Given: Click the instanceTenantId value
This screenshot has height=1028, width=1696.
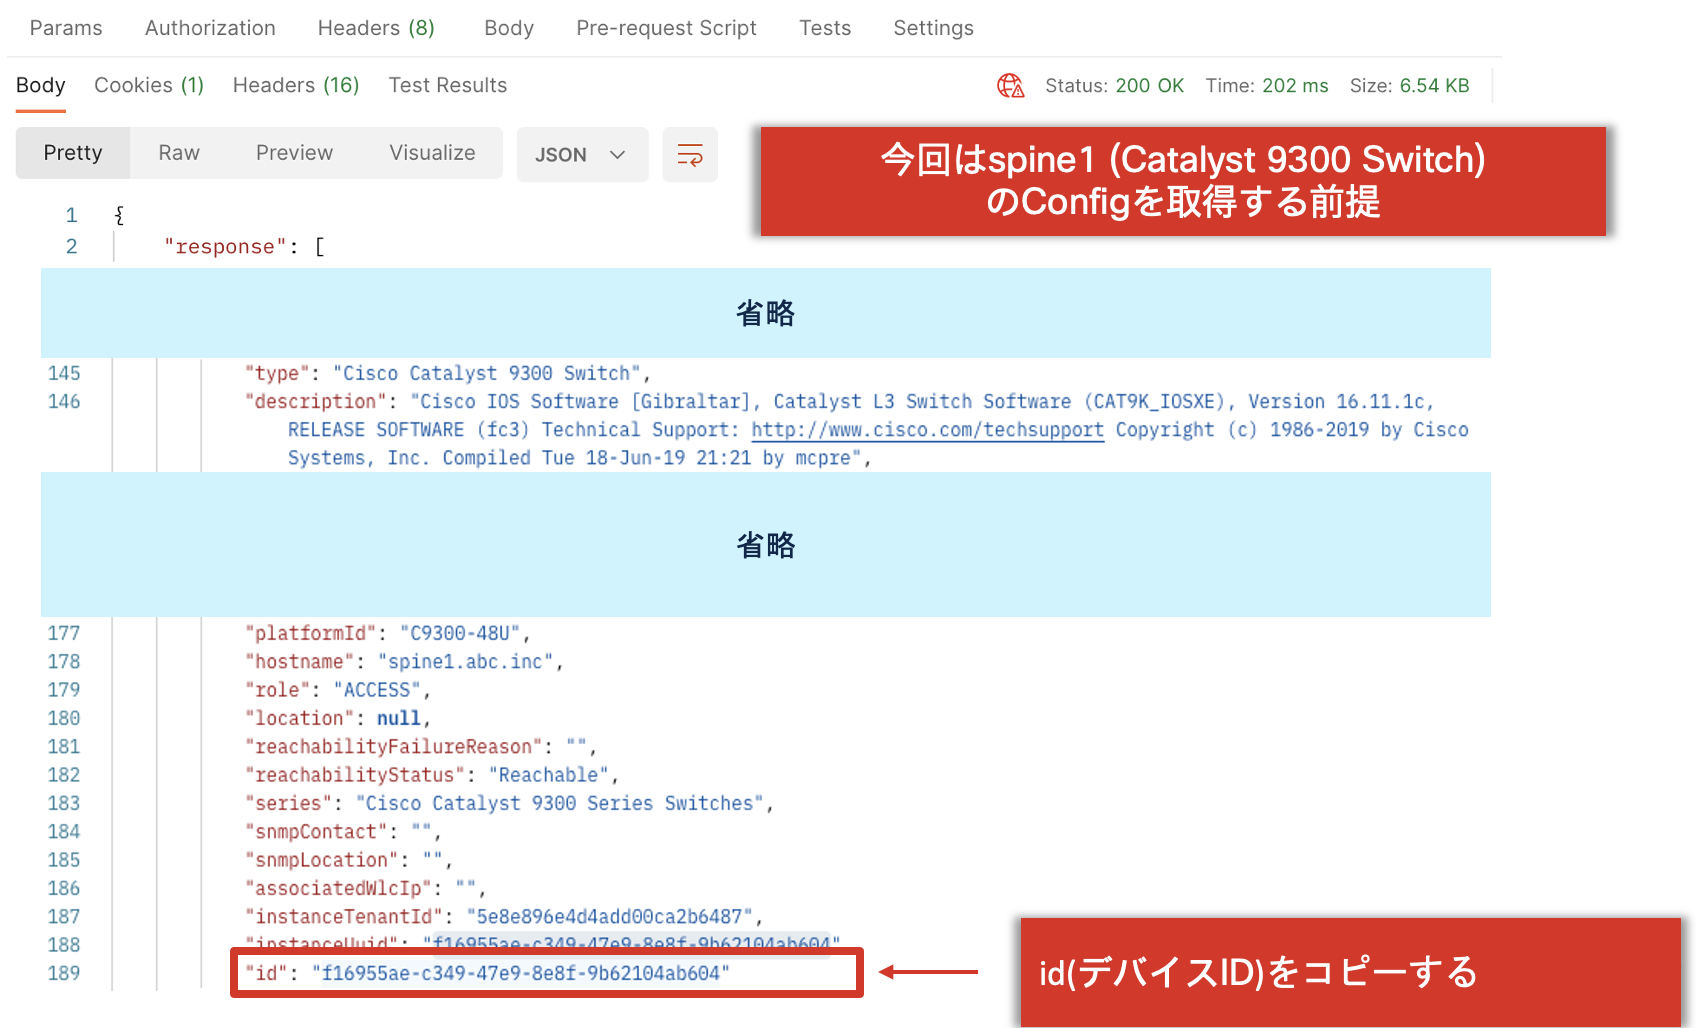Looking at the screenshot, I should click(609, 917).
